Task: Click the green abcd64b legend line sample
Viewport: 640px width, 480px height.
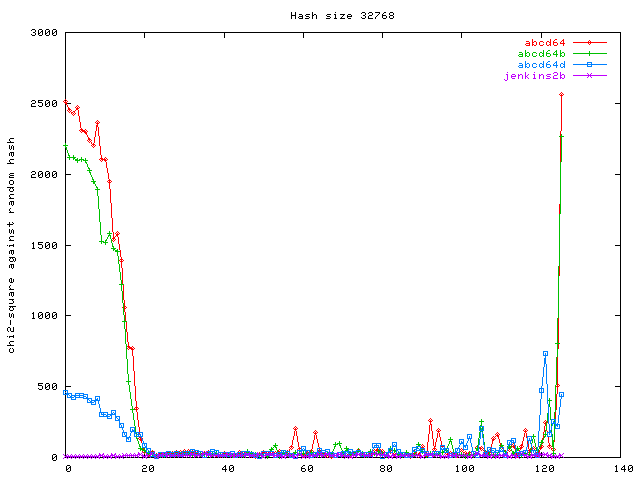Action: pos(590,53)
